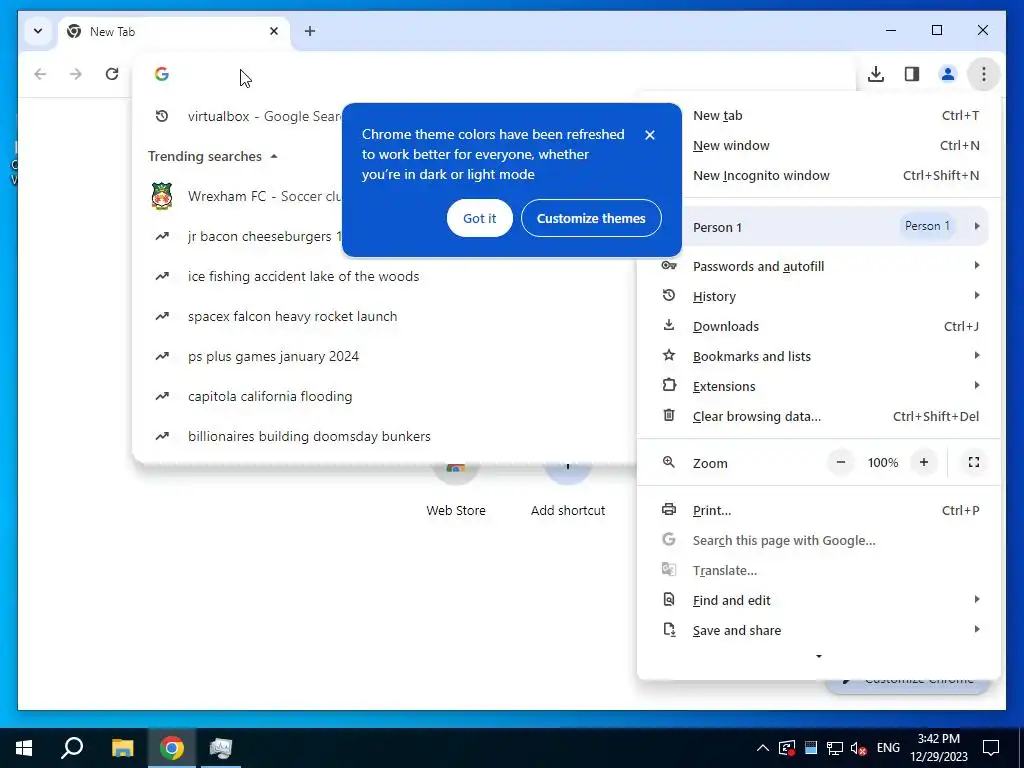Open the Windows Start menu

pos(24,748)
